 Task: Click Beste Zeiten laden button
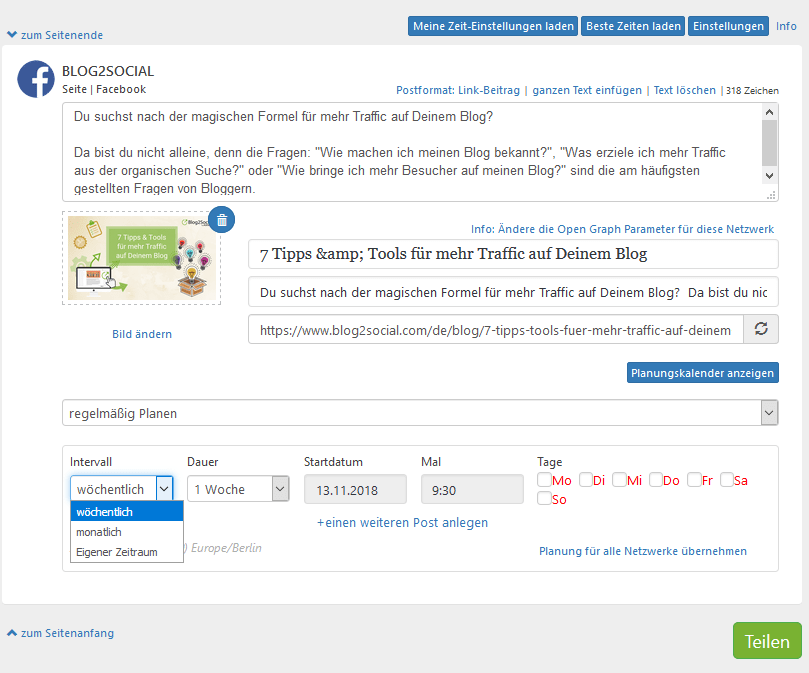coord(633,26)
